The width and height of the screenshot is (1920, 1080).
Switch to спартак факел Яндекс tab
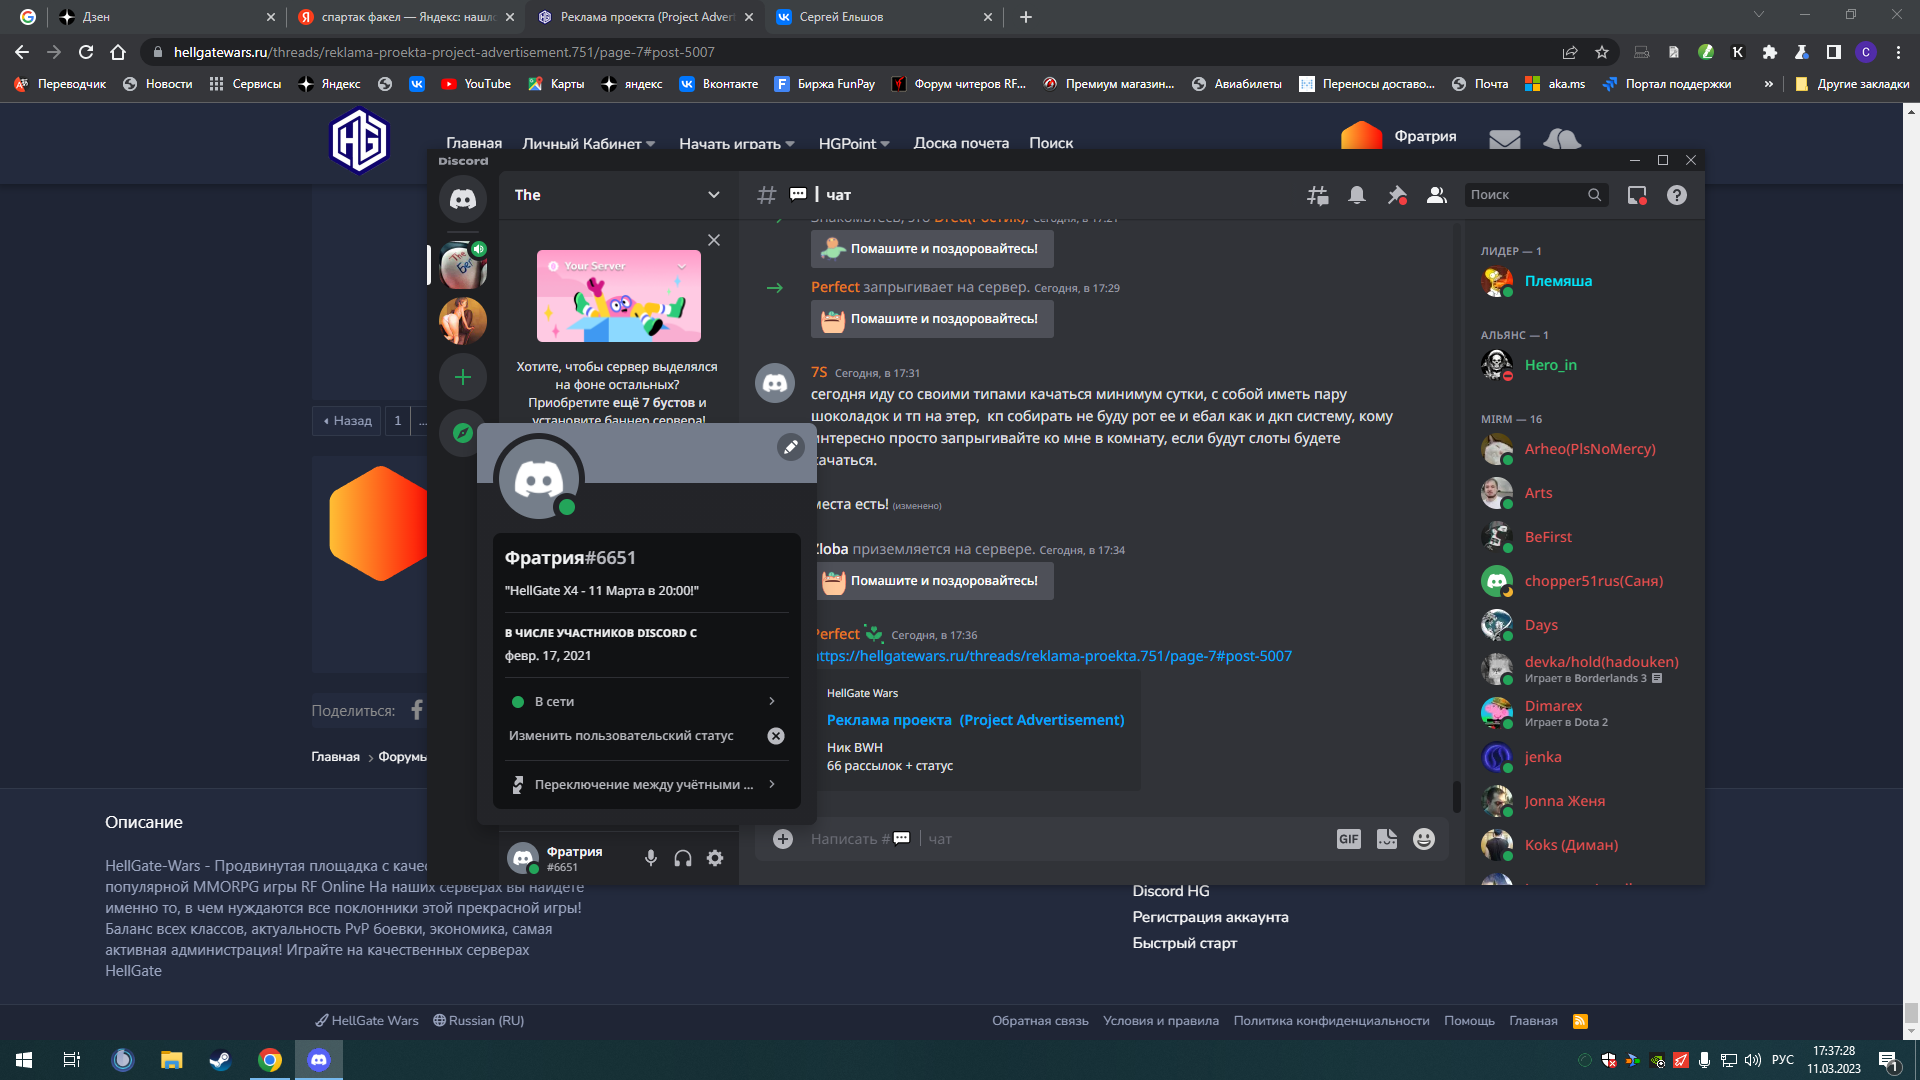(405, 17)
